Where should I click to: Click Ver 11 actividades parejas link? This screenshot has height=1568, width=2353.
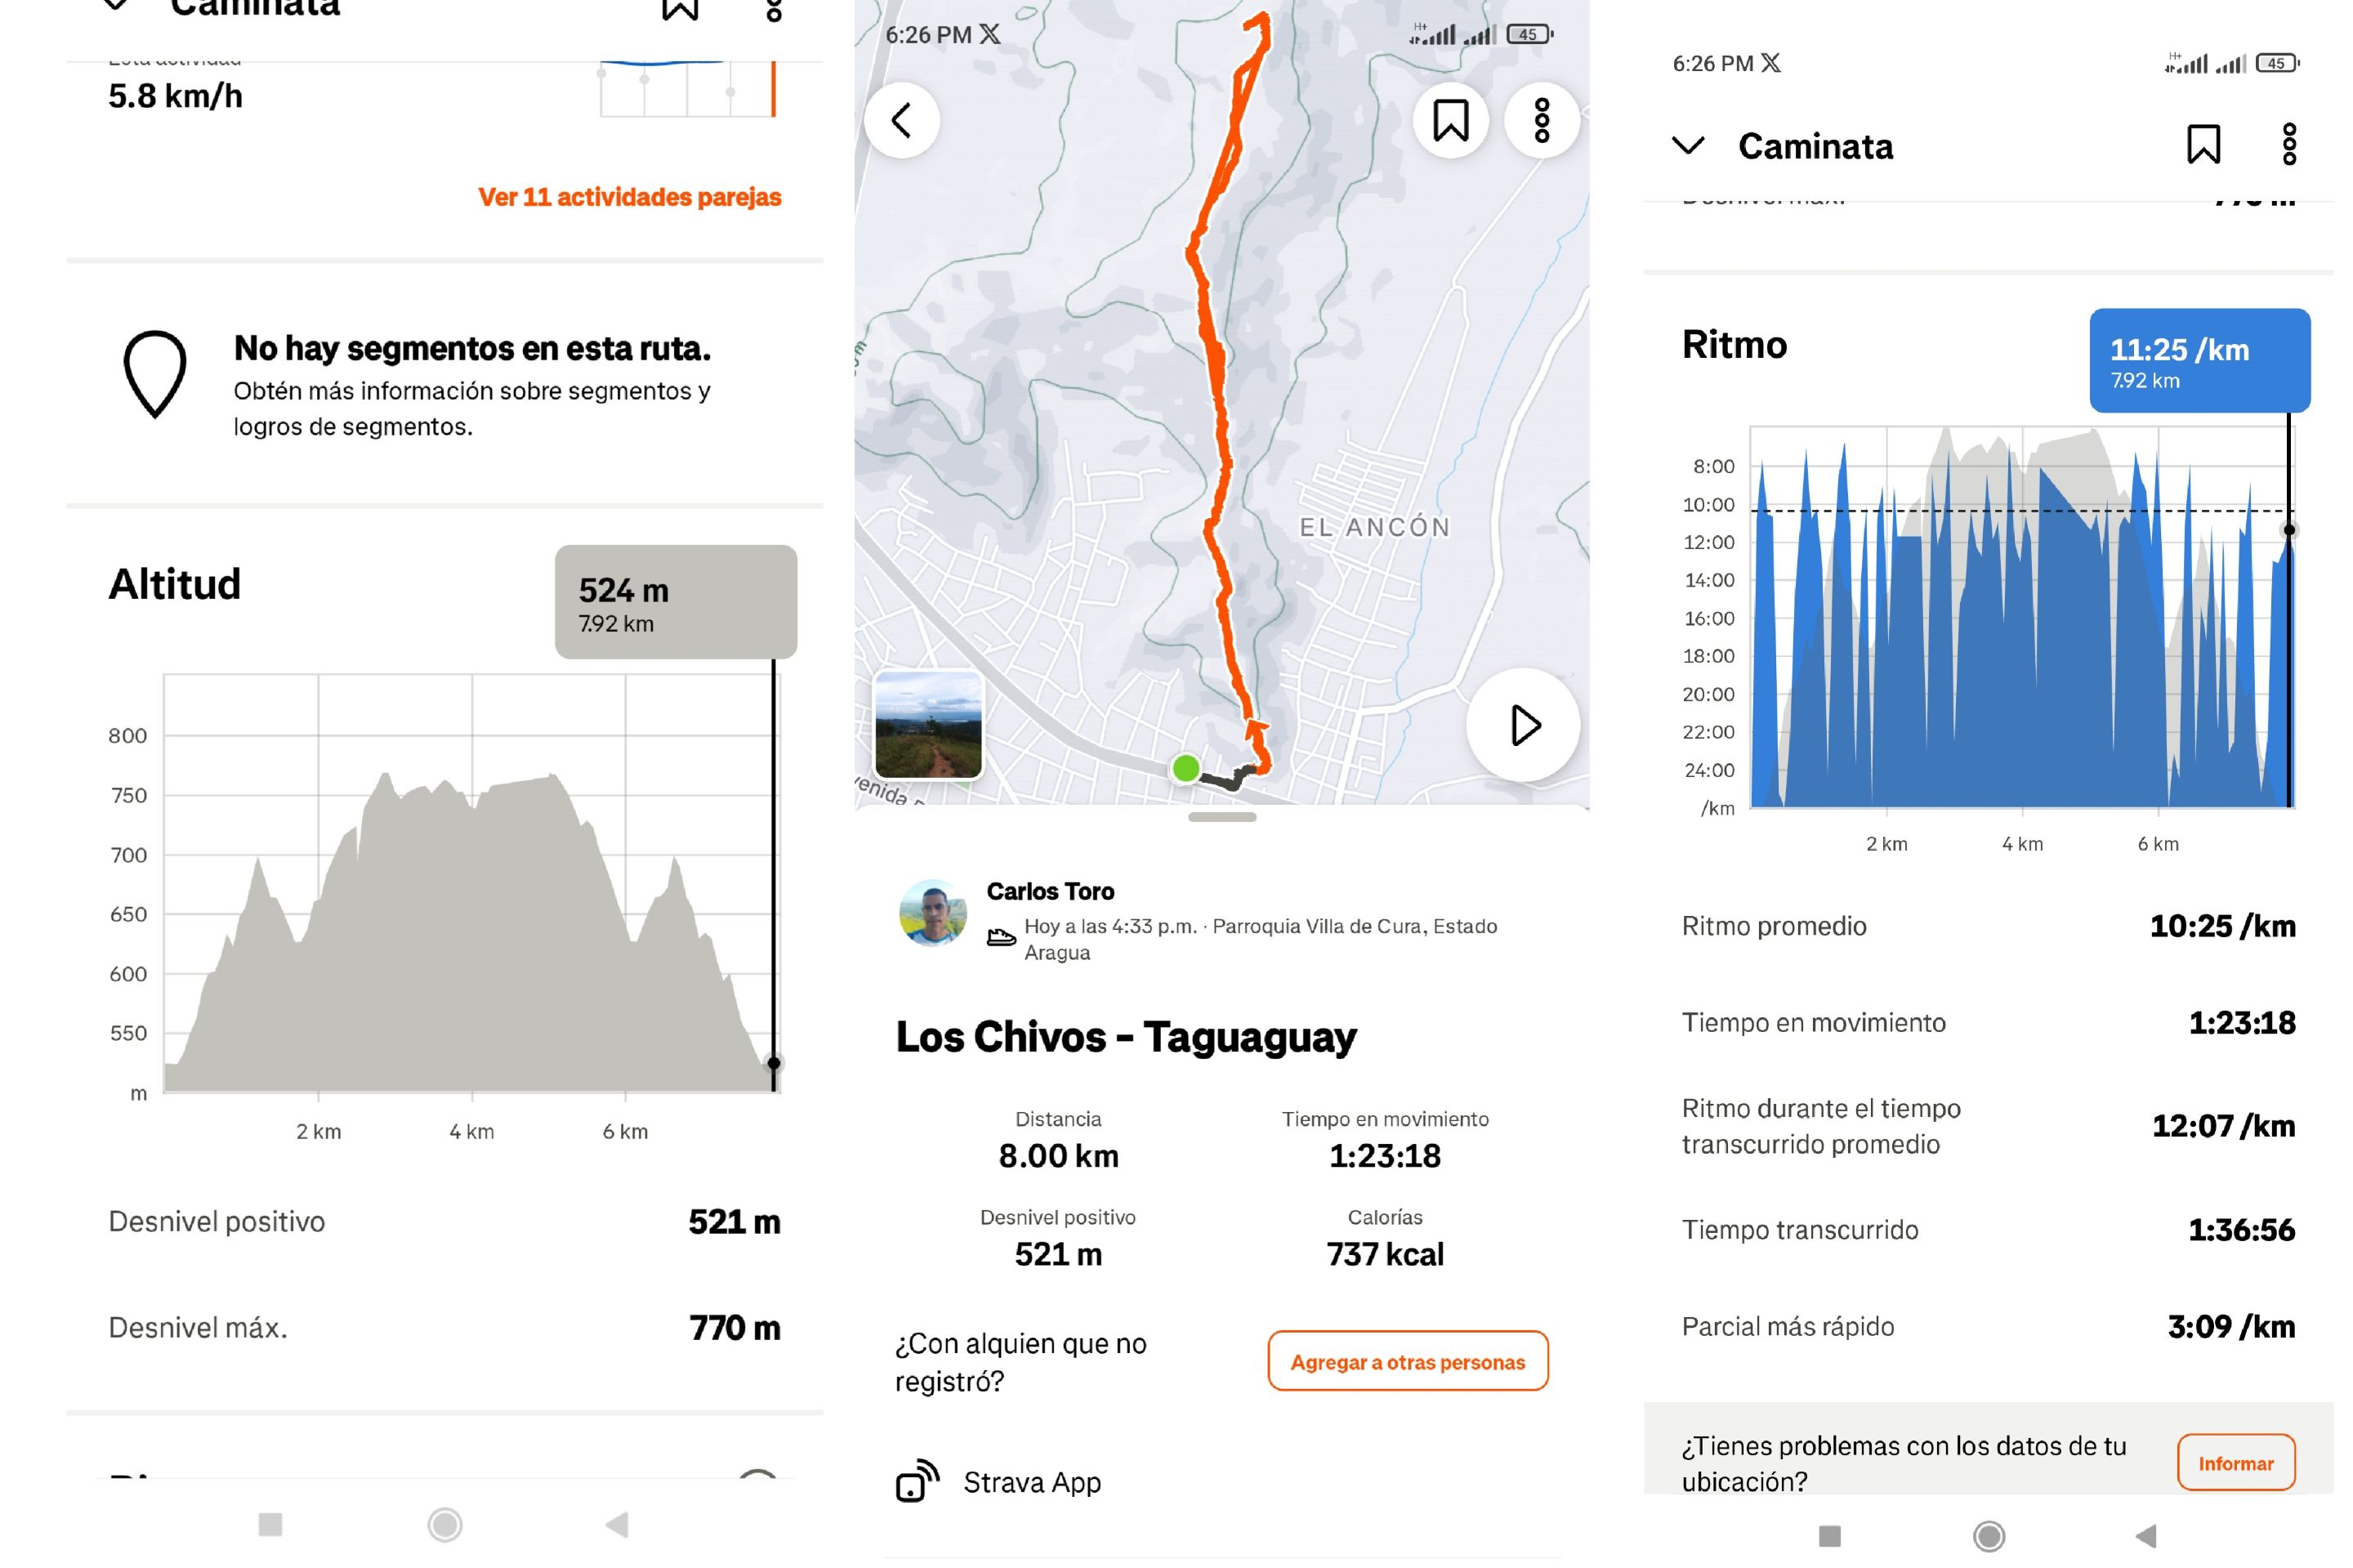pyautogui.click(x=629, y=197)
